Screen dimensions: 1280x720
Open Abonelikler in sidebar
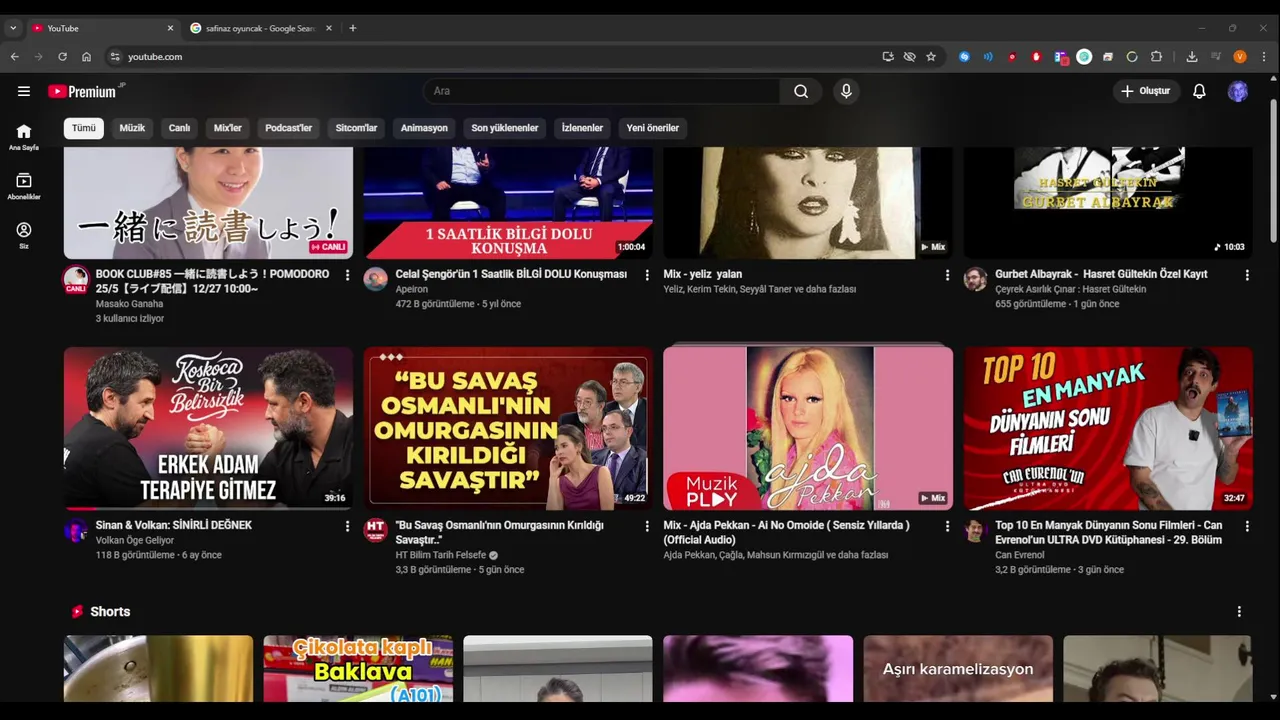[24, 186]
